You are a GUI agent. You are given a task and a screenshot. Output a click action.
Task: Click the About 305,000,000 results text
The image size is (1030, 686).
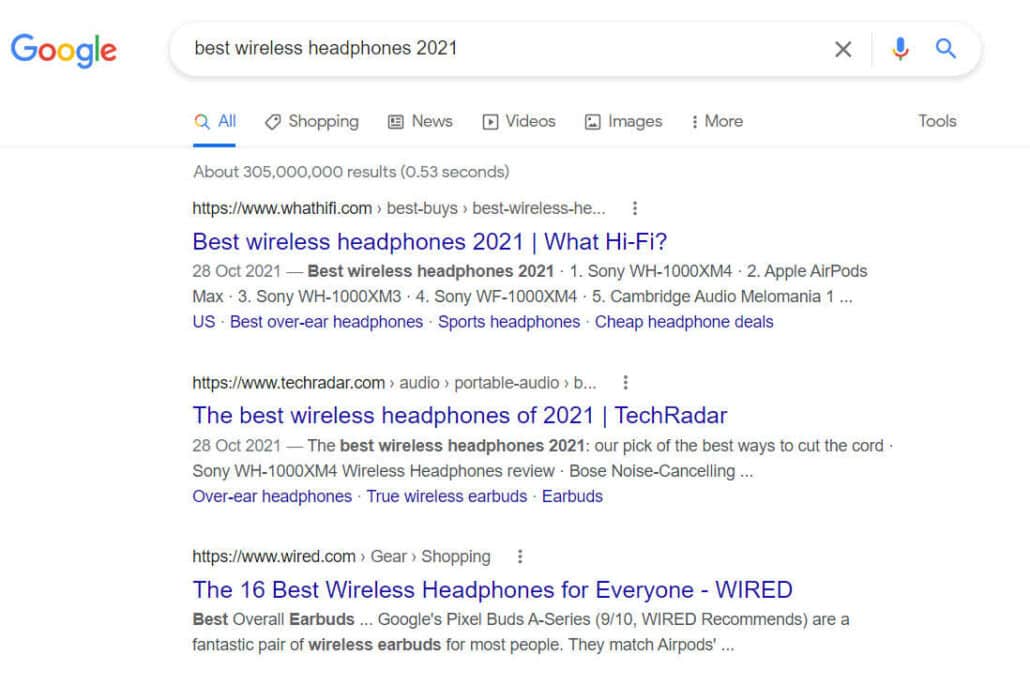click(x=351, y=172)
